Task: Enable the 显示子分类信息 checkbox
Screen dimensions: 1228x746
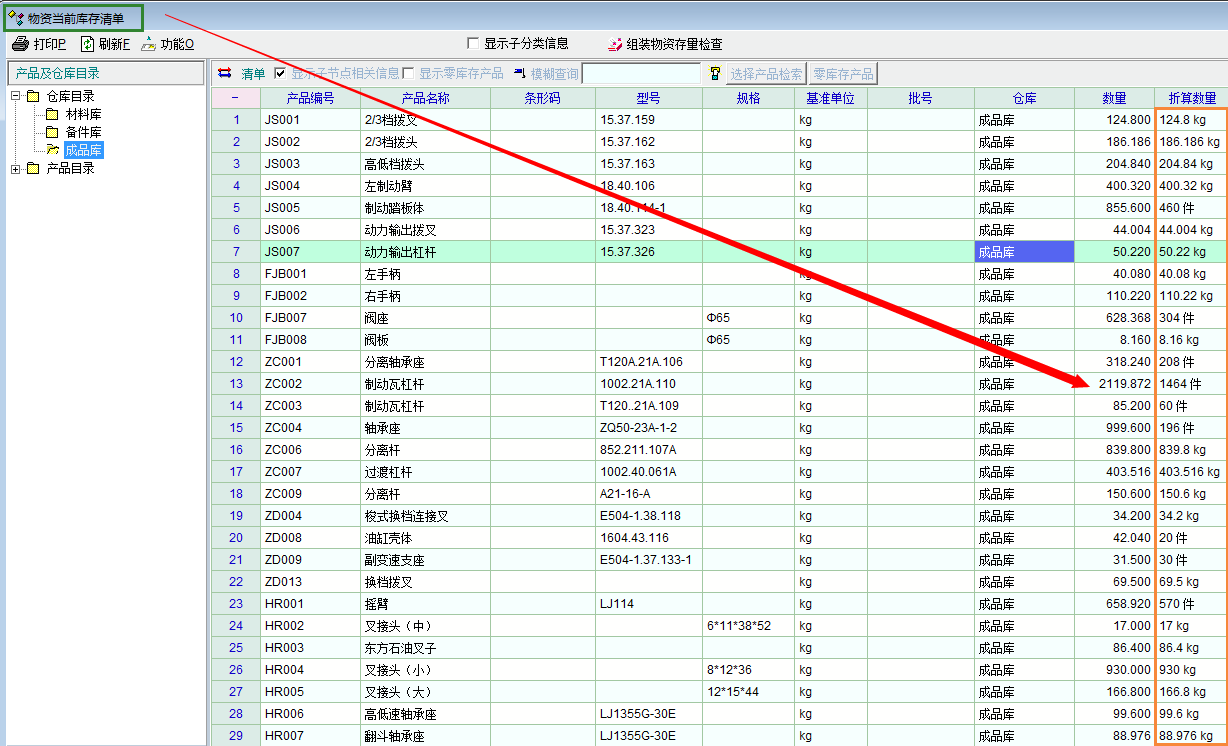Action: (x=473, y=44)
